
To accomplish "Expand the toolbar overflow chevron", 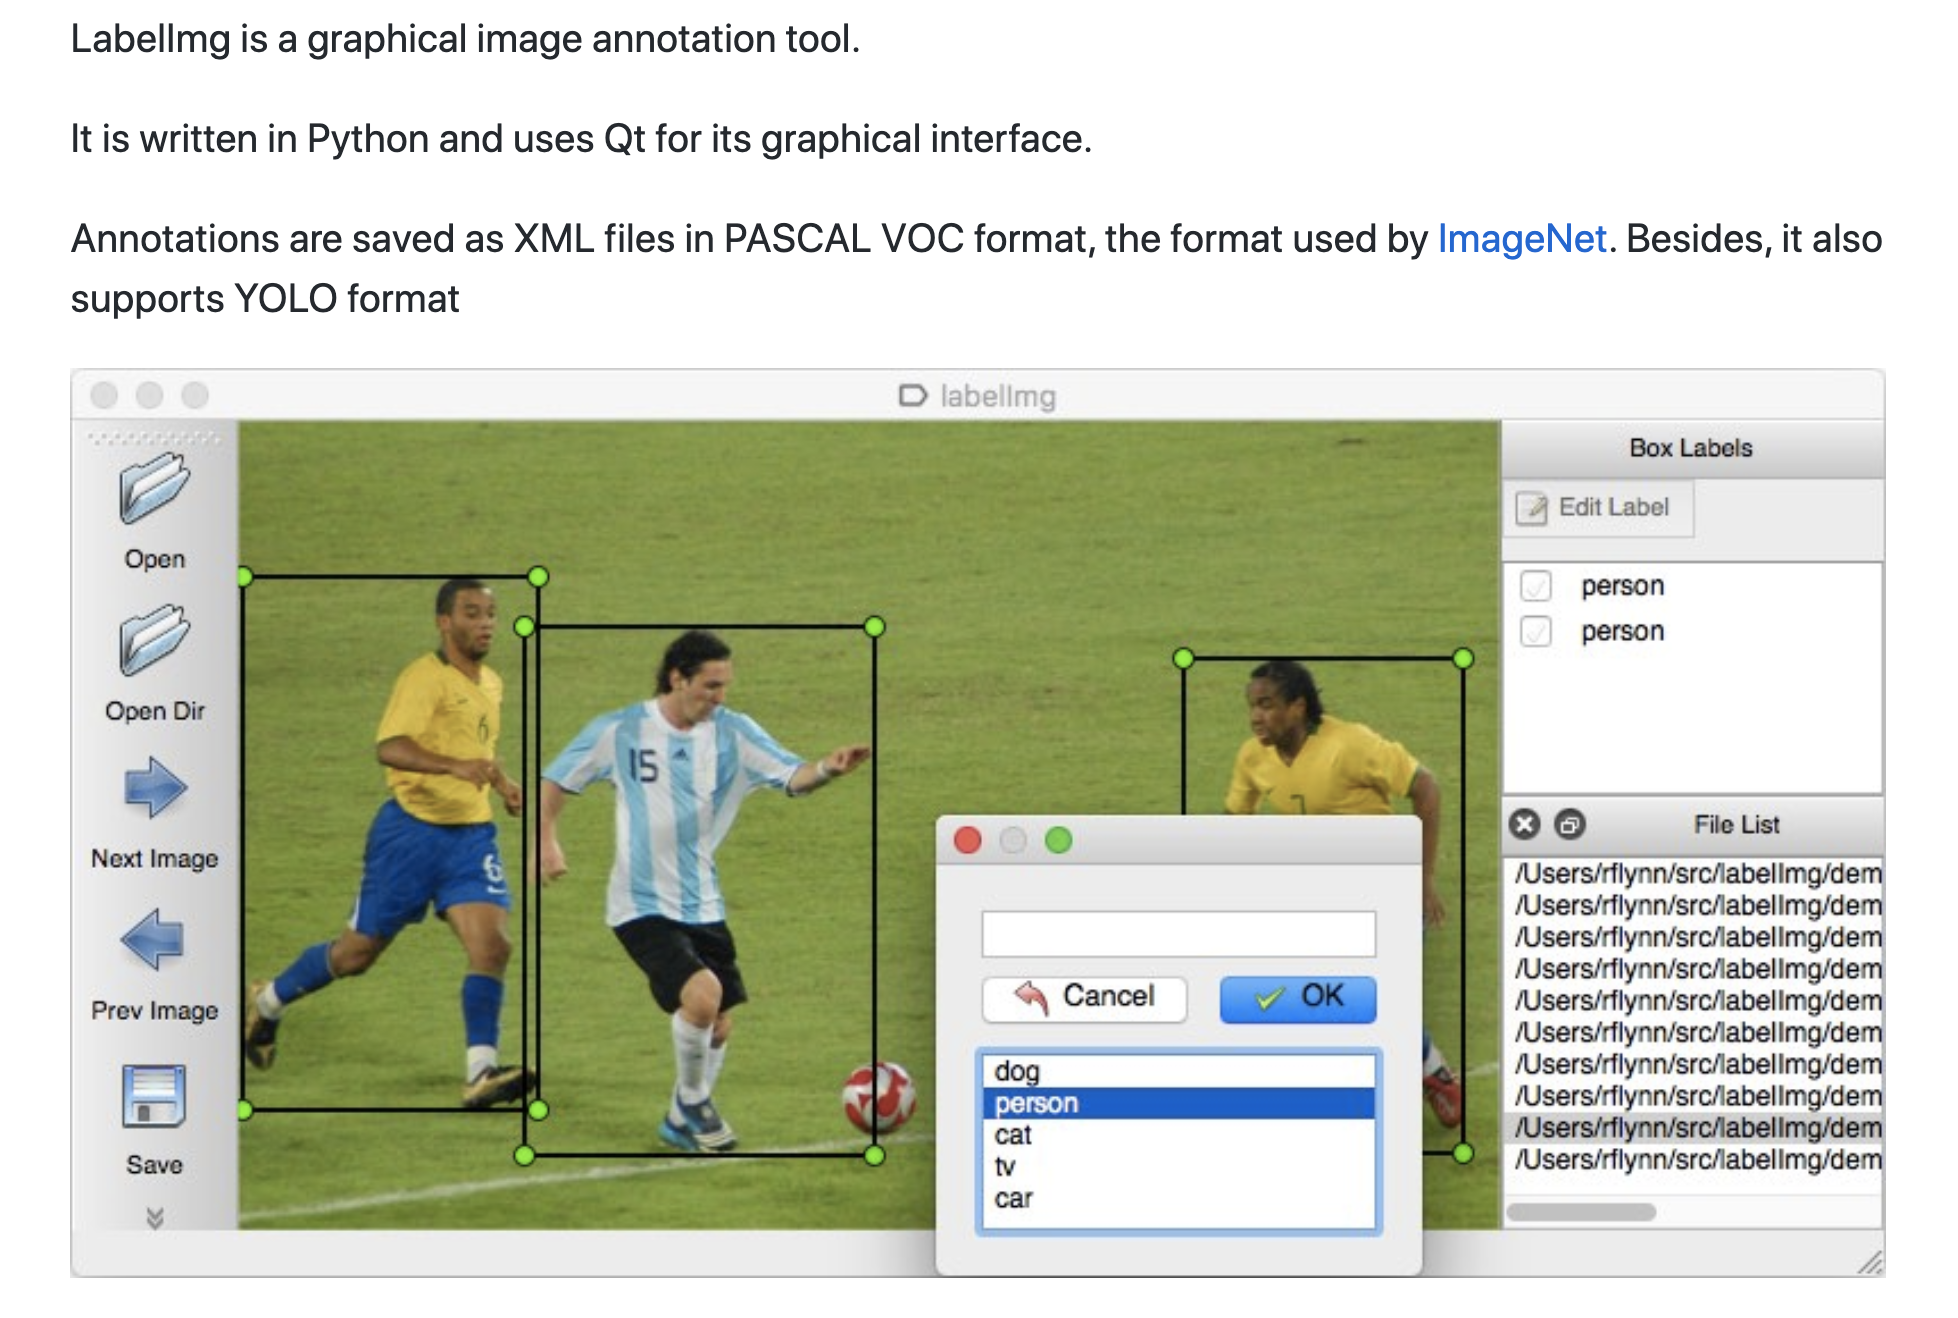I will coord(155,1217).
